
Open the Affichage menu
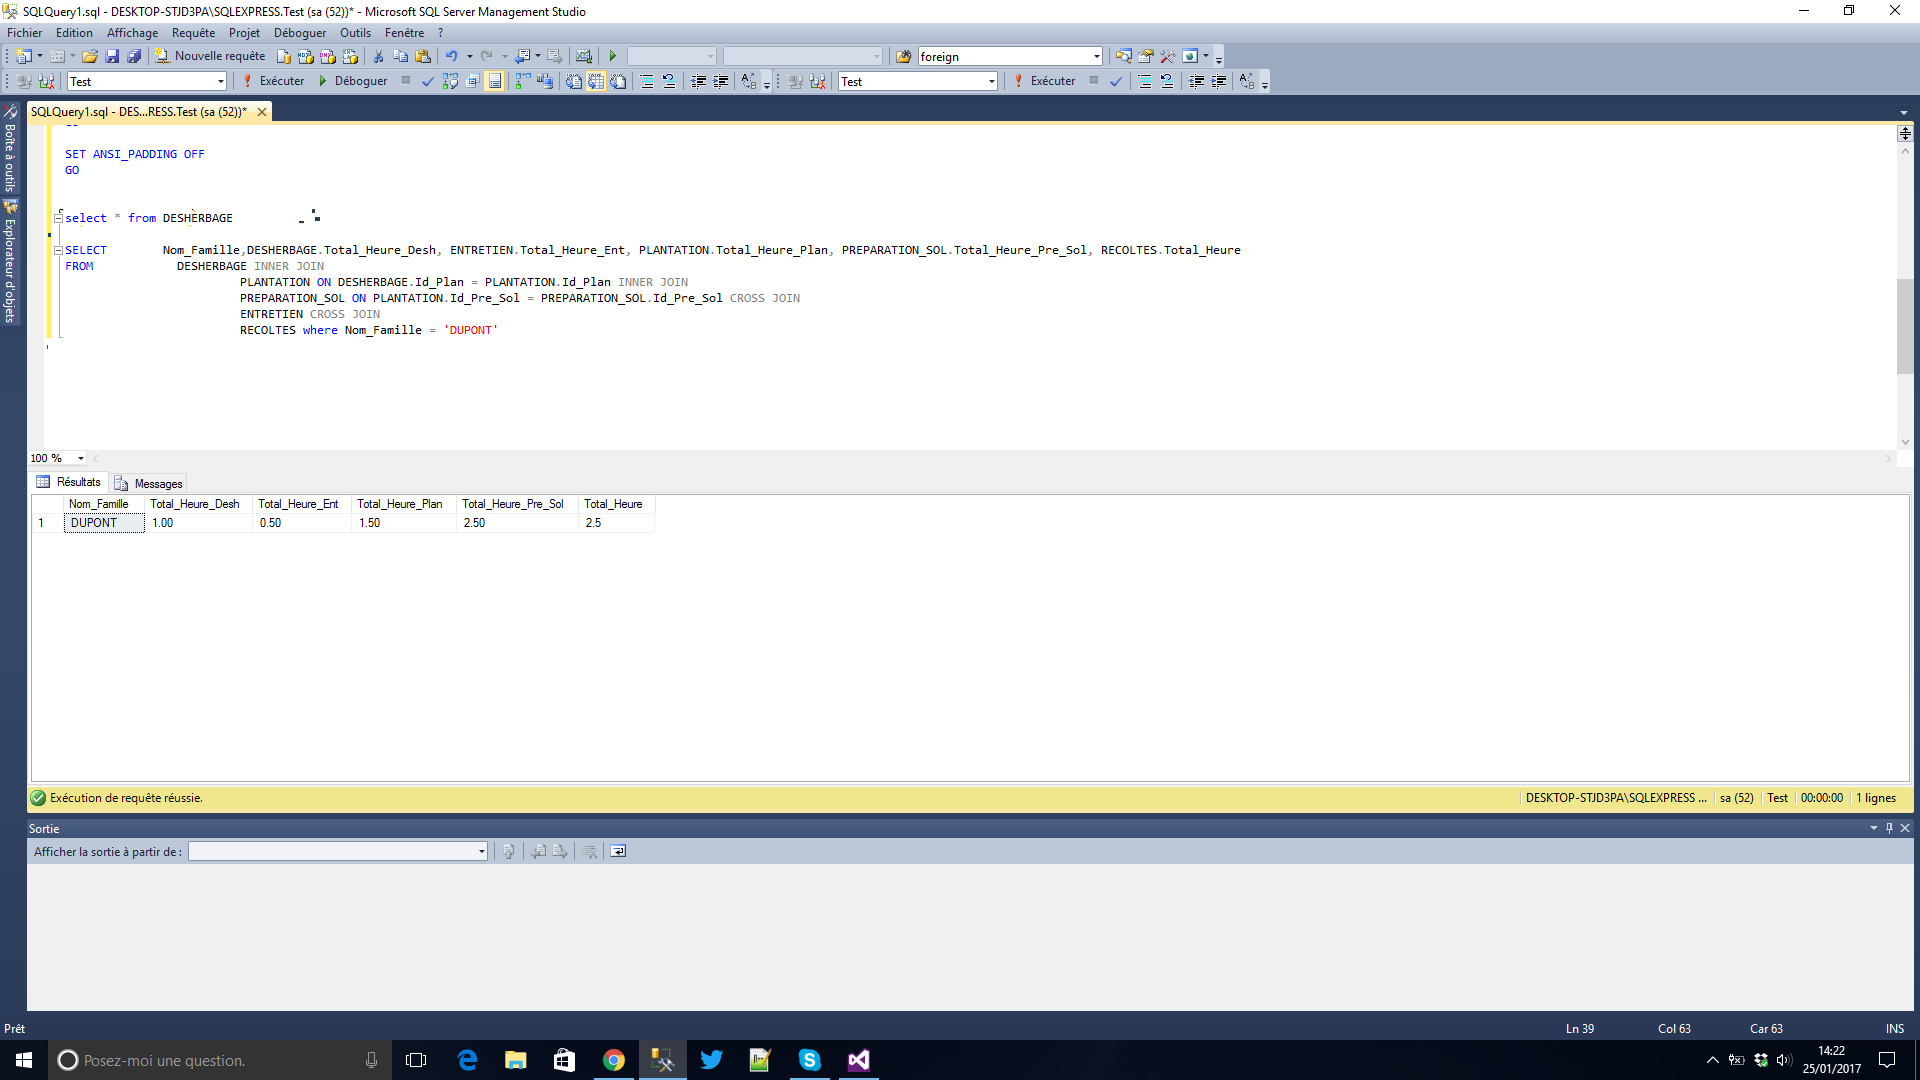tap(132, 33)
